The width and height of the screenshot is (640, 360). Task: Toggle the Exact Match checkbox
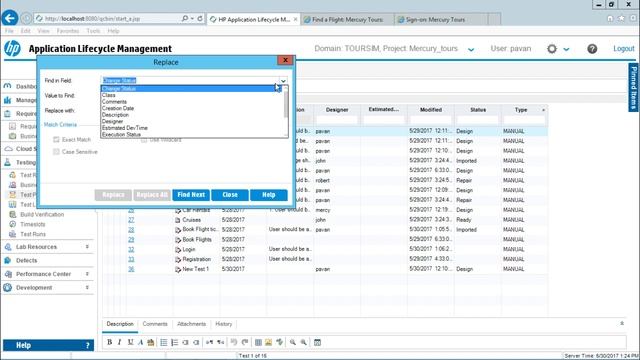pos(56,140)
